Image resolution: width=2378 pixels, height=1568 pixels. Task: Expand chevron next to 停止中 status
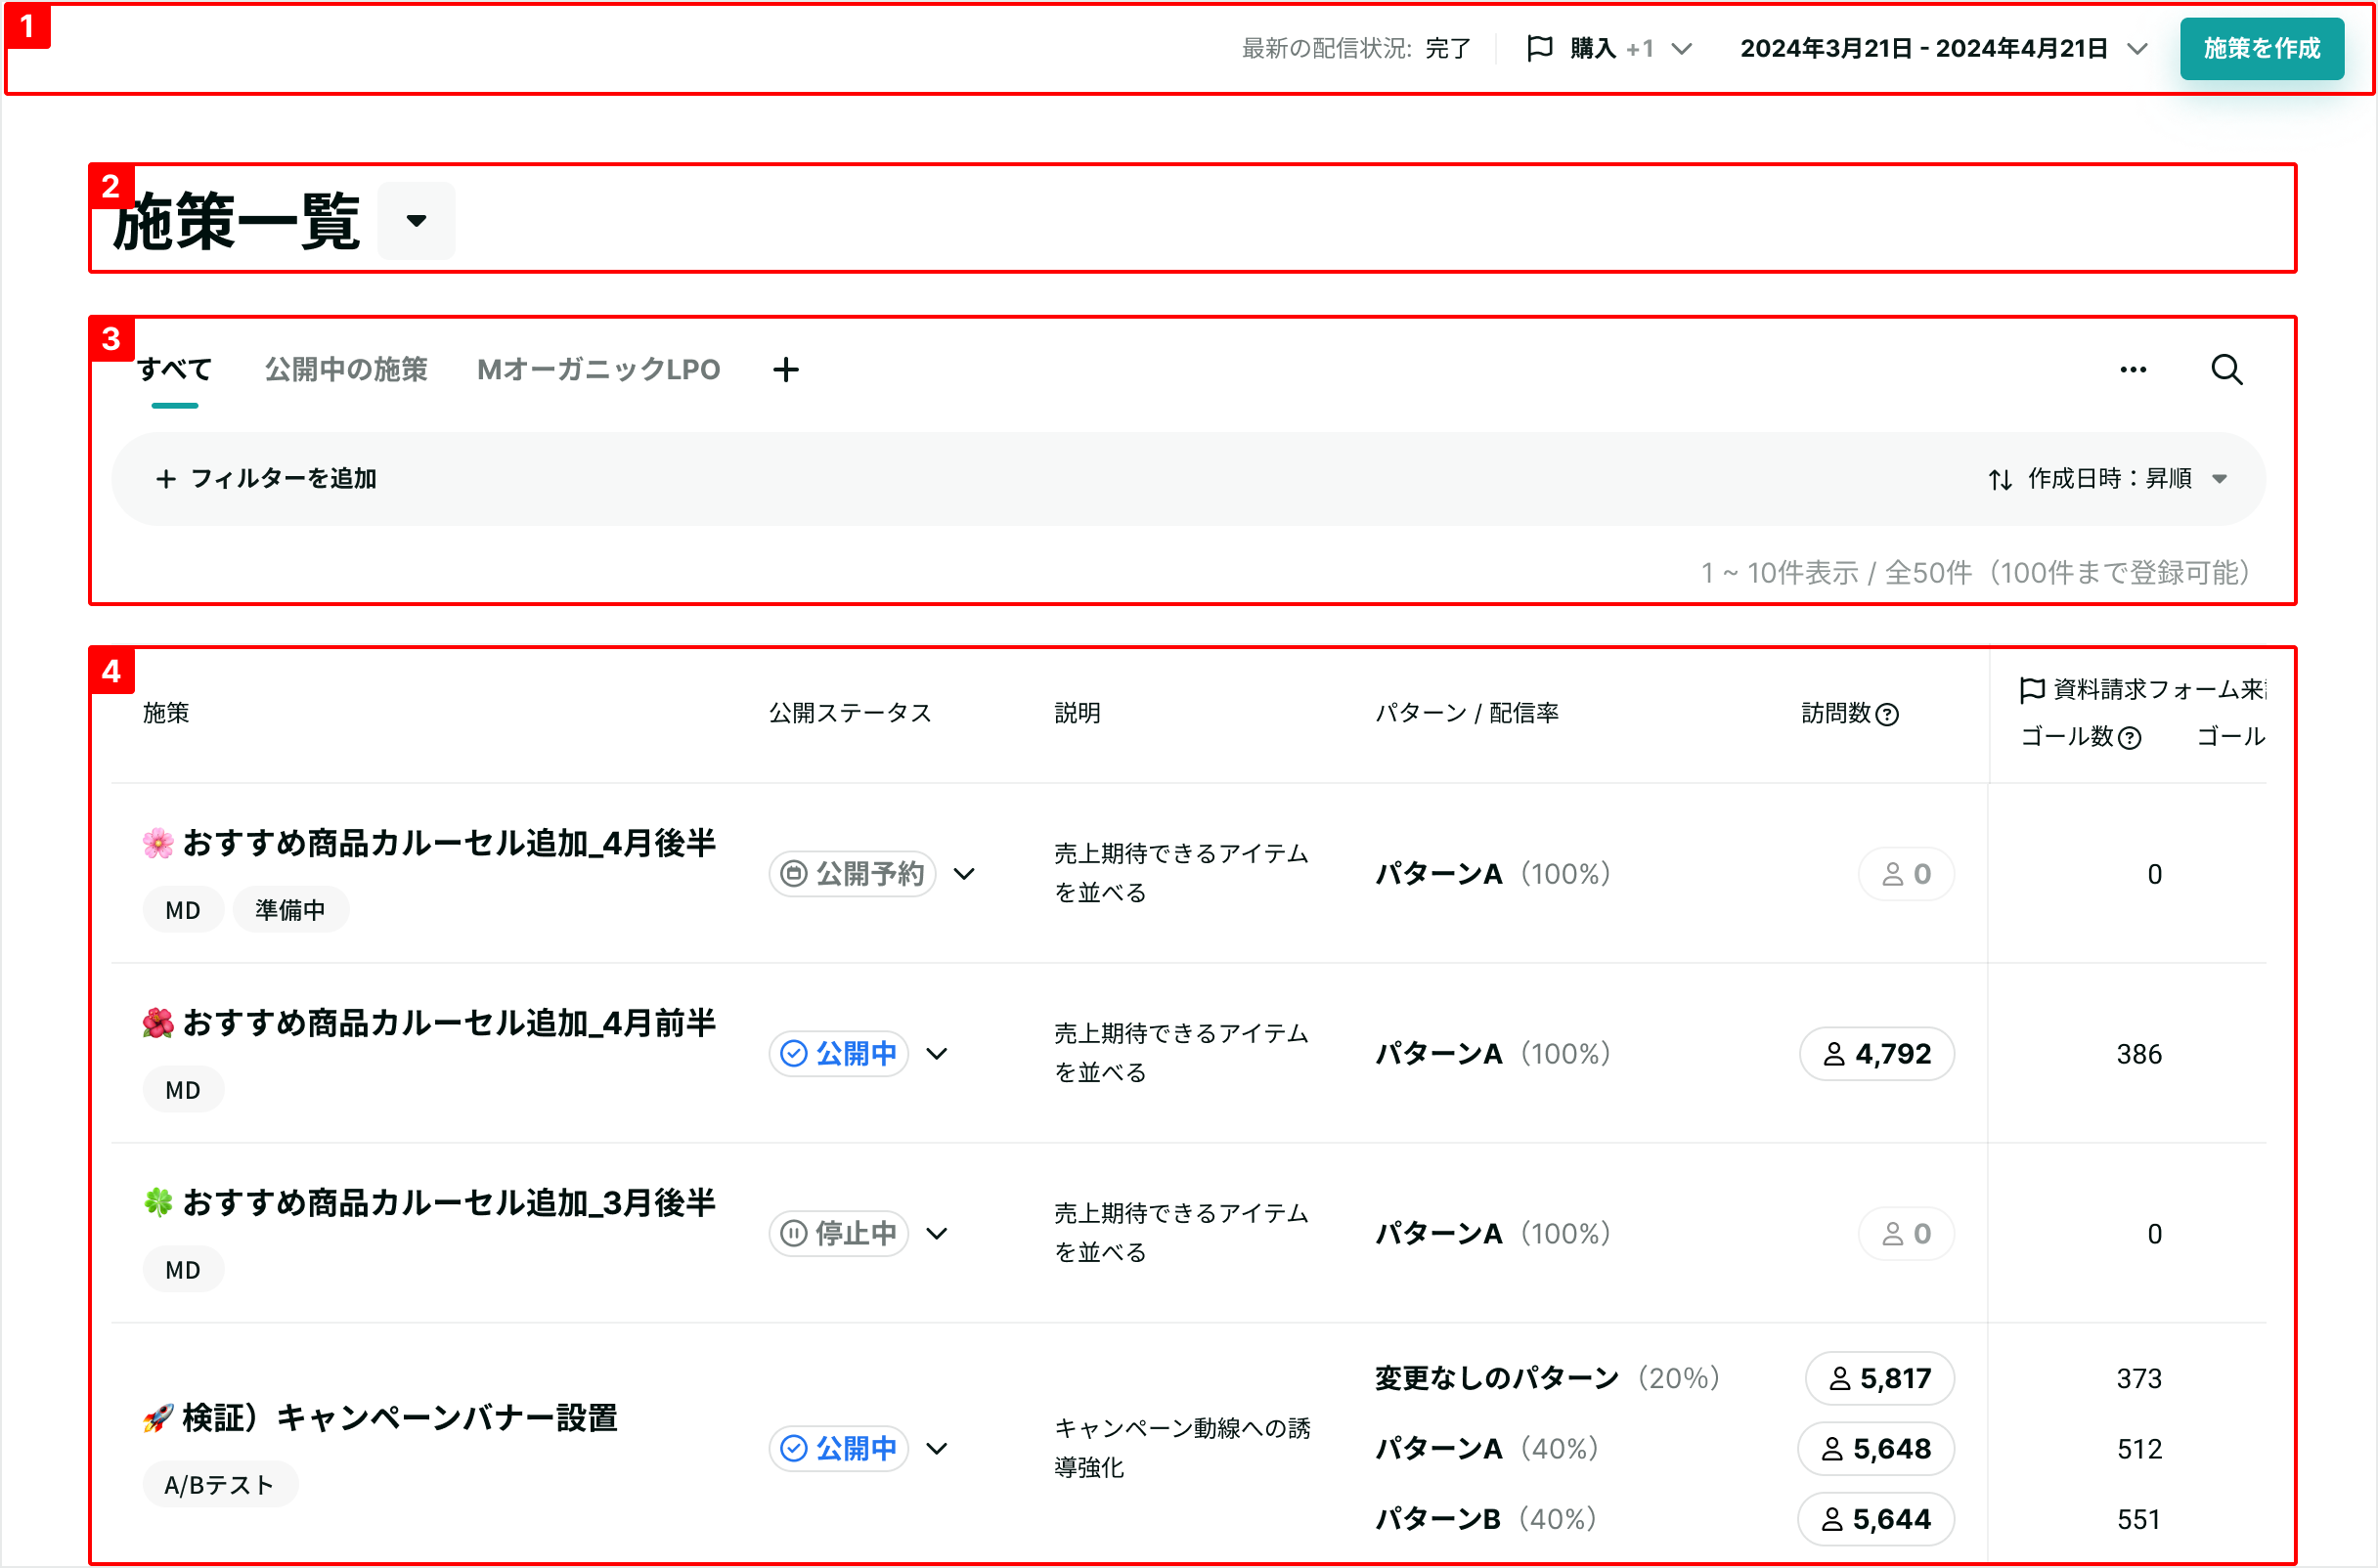pyautogui.click(x=936, y=1234)
